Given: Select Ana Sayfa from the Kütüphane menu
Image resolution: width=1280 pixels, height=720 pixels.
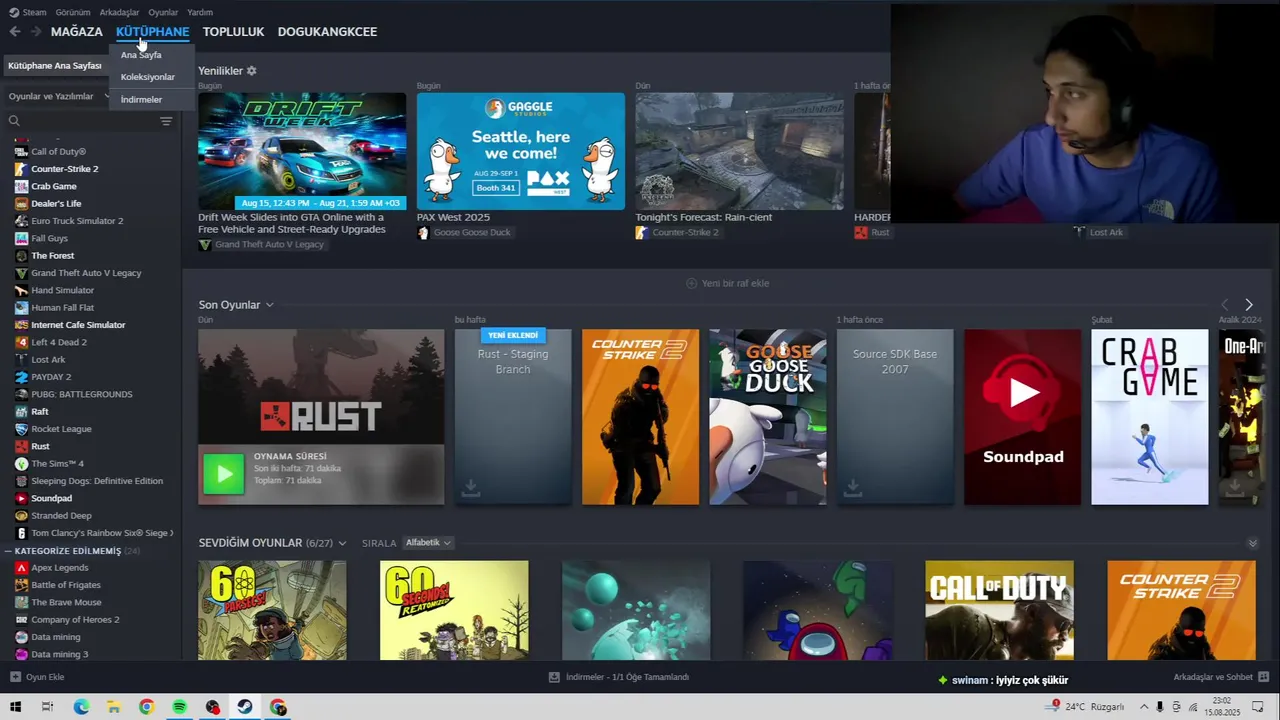Looking at the screenshot, I should tap(141, 55).
